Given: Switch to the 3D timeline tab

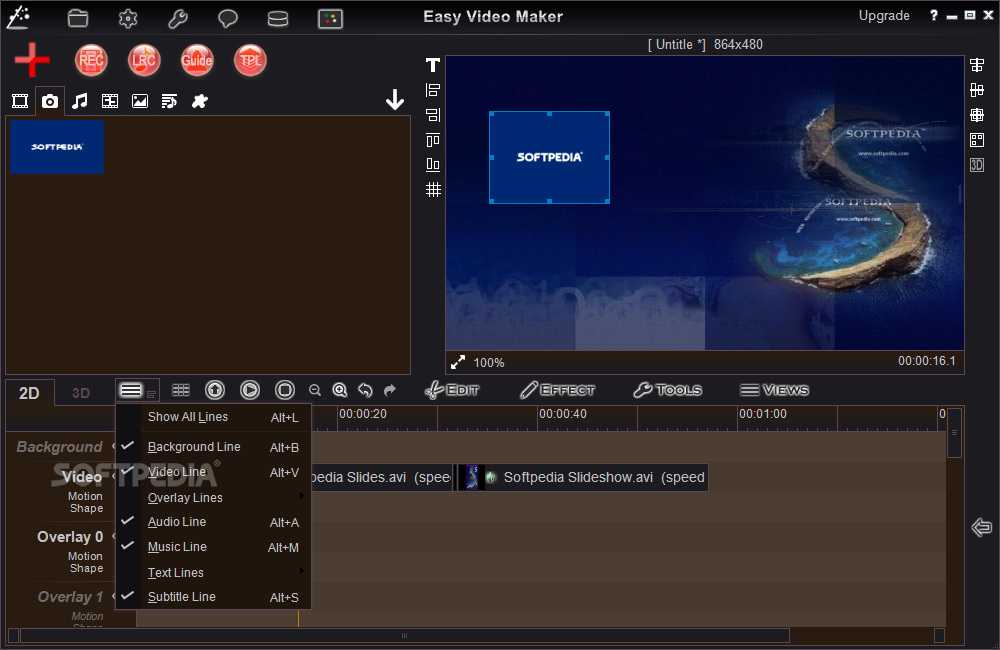Looking at the screenshot, I should click(x=80, y=393).
